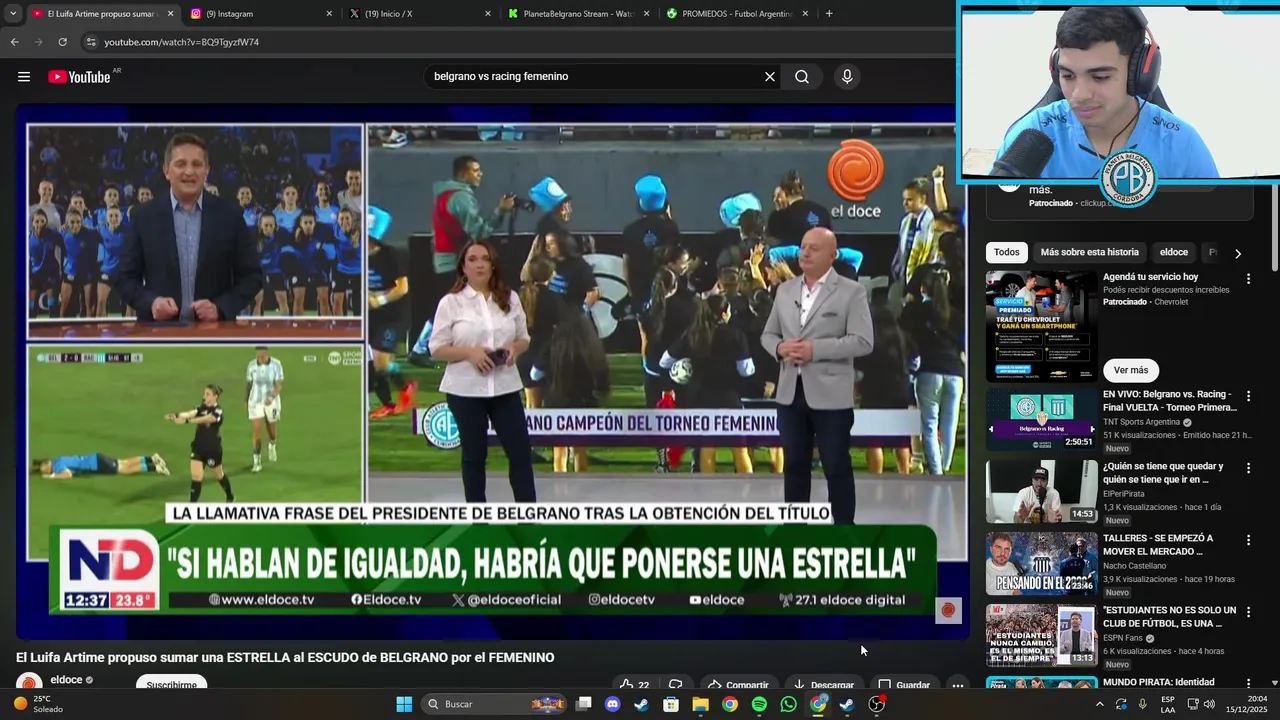This screenshot has height=720, width=1280.
Task: Select the Todos filter chip
Action: 1007,253
